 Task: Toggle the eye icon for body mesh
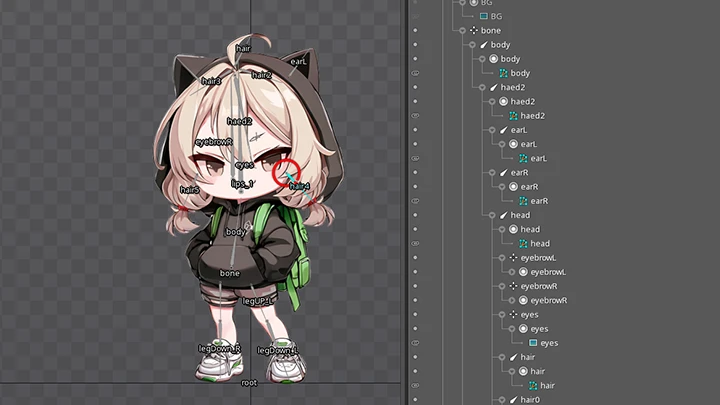point(415,73)
